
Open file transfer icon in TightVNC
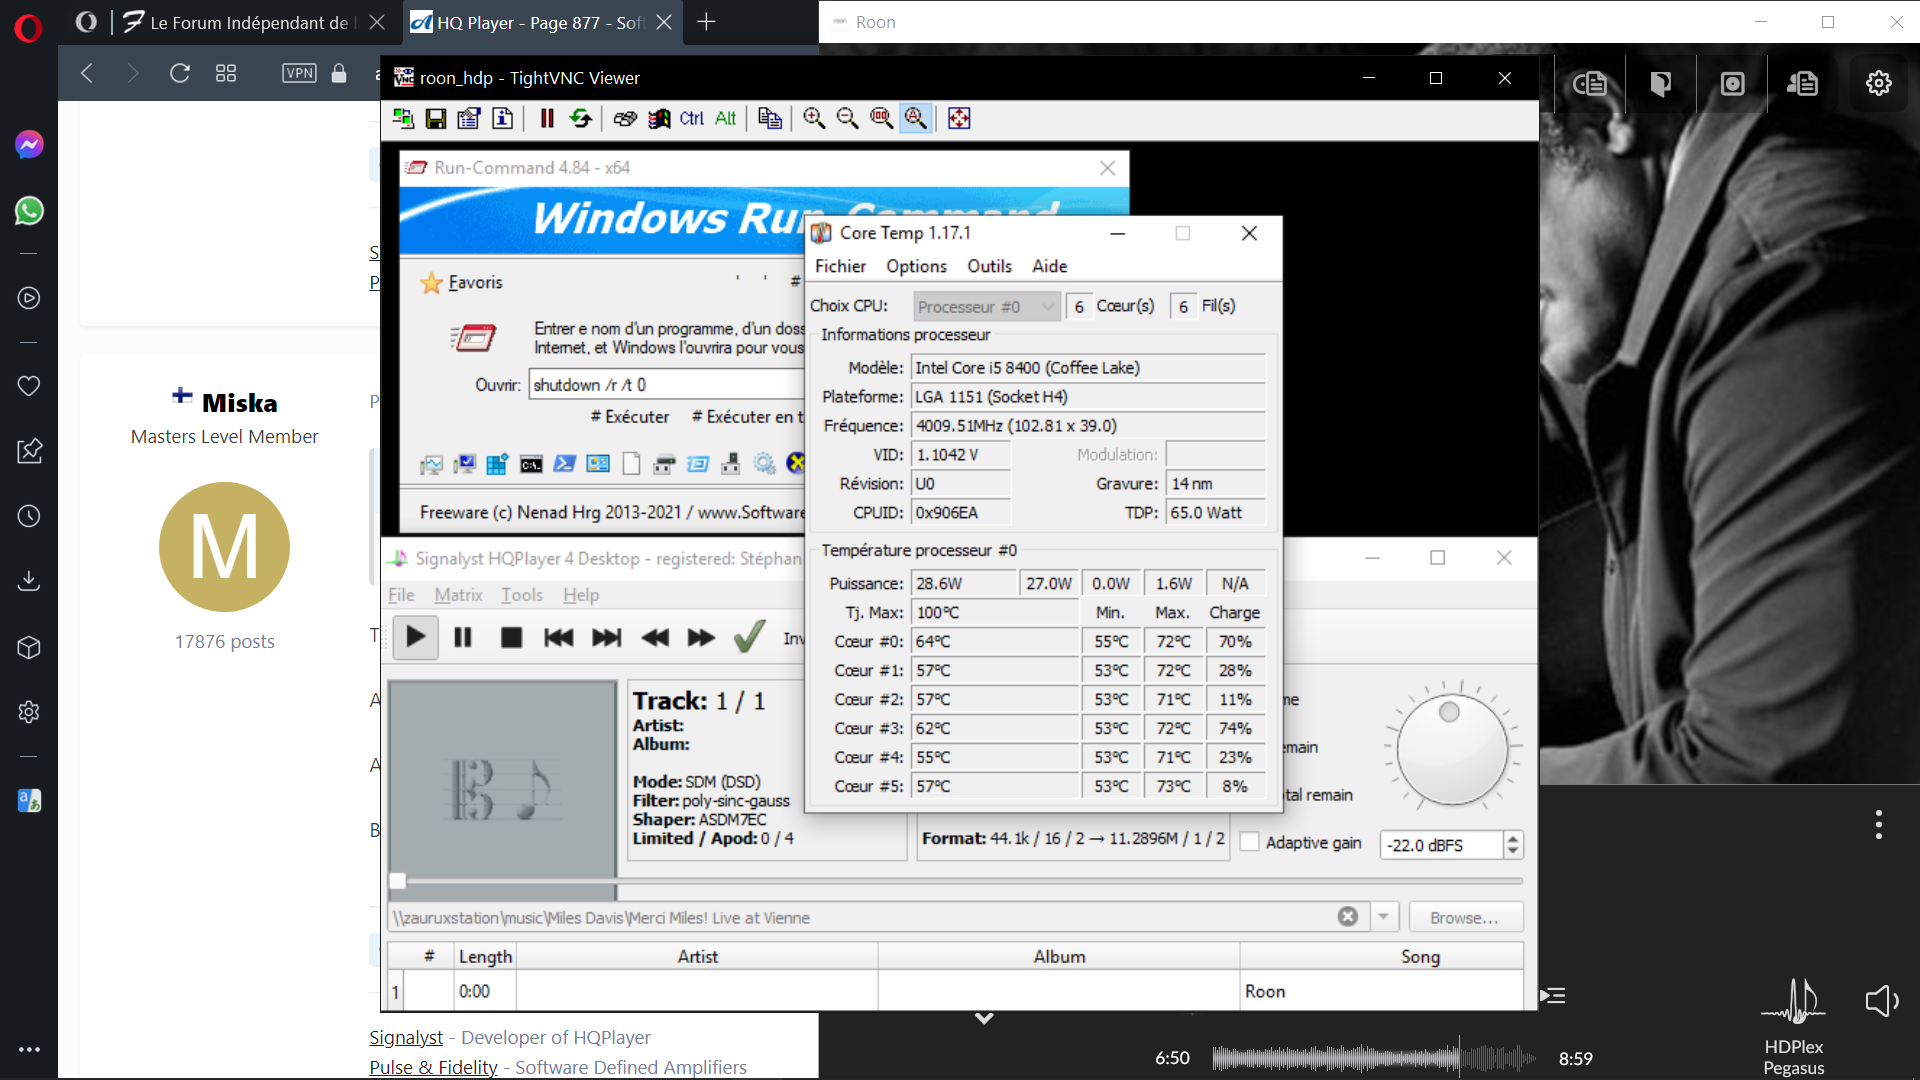(770, 118)
